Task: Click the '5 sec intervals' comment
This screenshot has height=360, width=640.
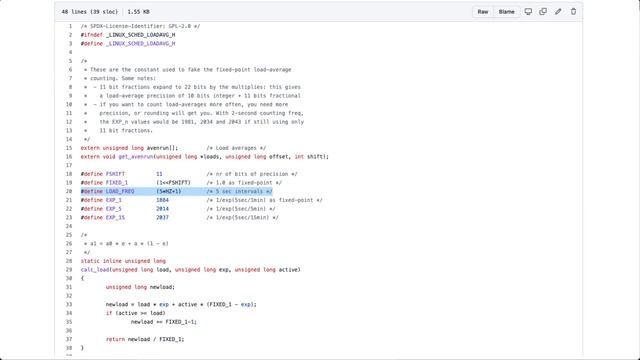Action: click(239, 191)
